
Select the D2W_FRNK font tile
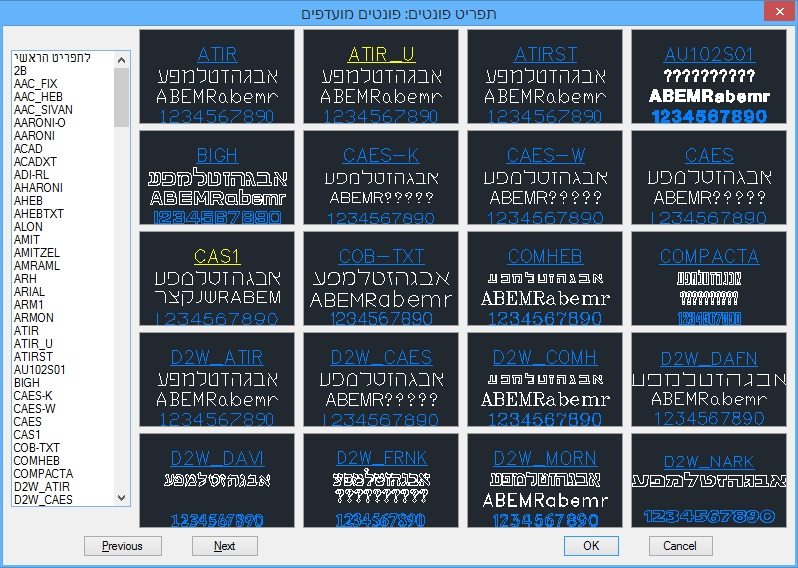pyautogui.click(x=381, y=481)
